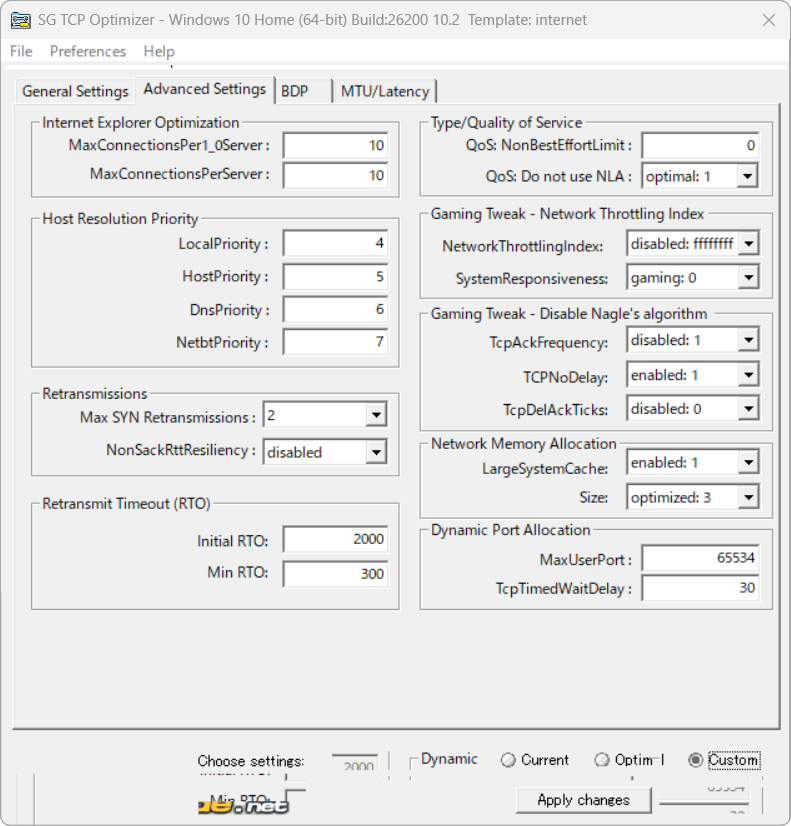Open the MTU/Latency tab
This screenshot has height=826, width=791.
[x=385, y=91]
